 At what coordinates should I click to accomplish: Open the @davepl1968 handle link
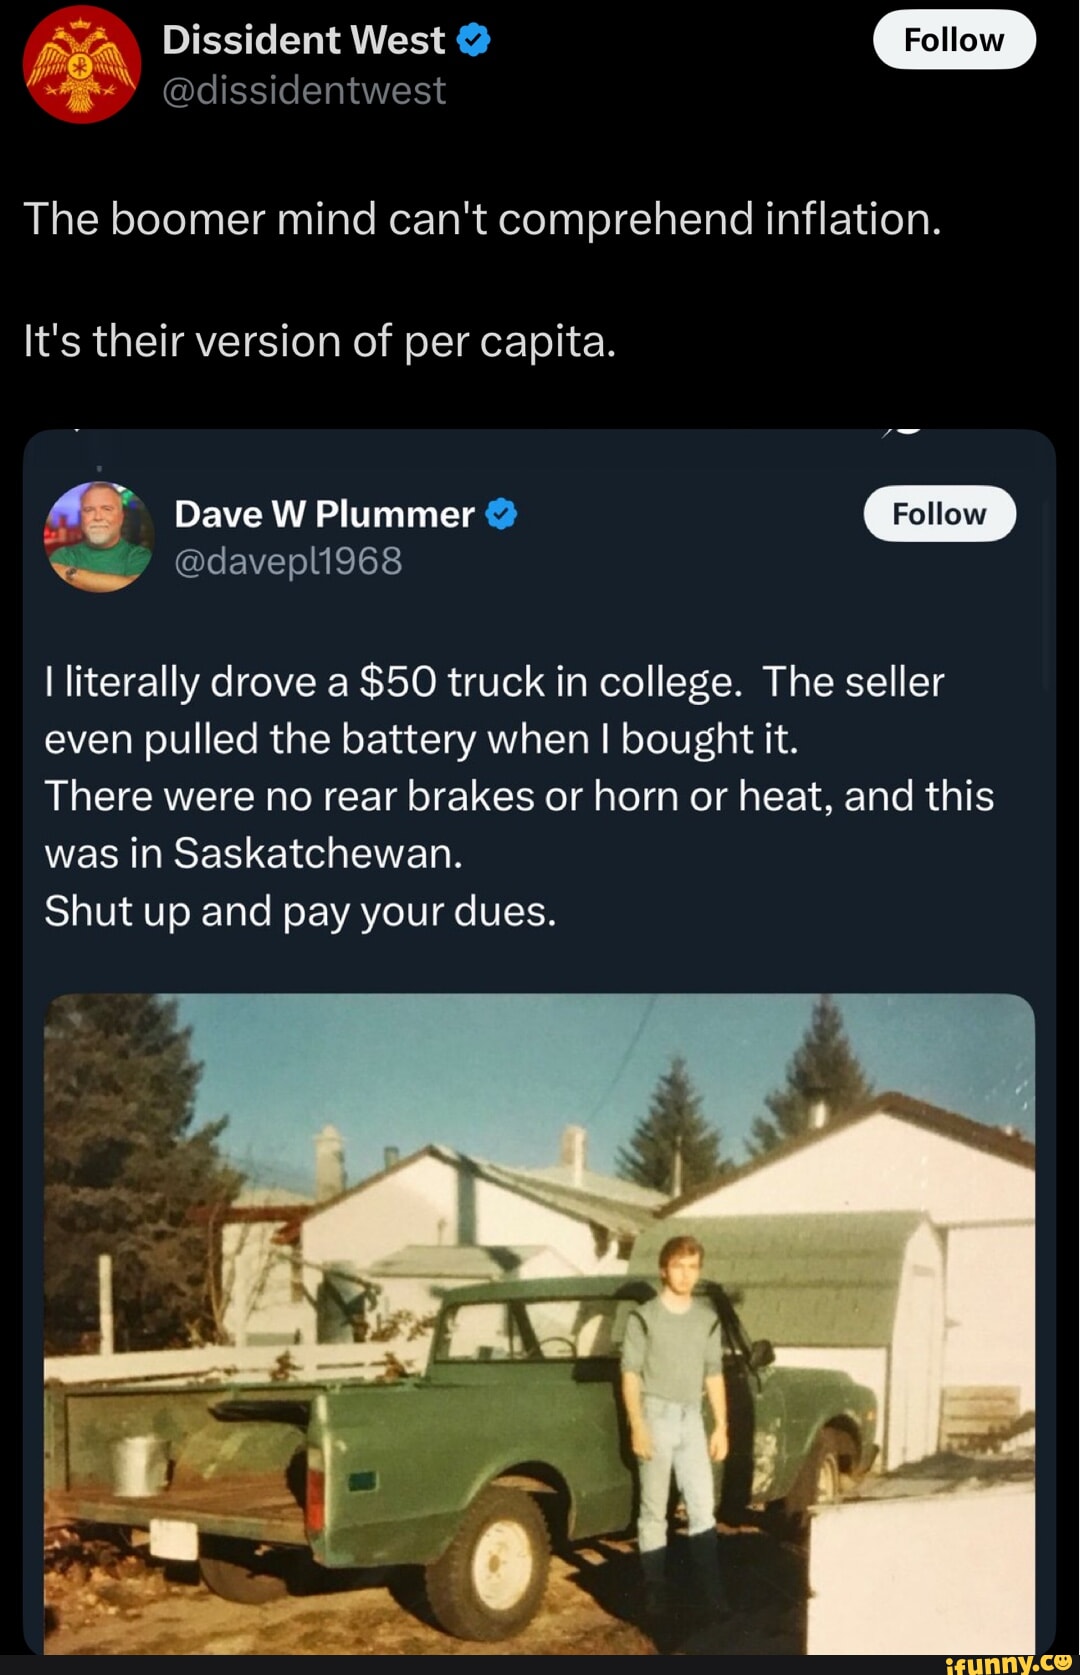point(288,561)
